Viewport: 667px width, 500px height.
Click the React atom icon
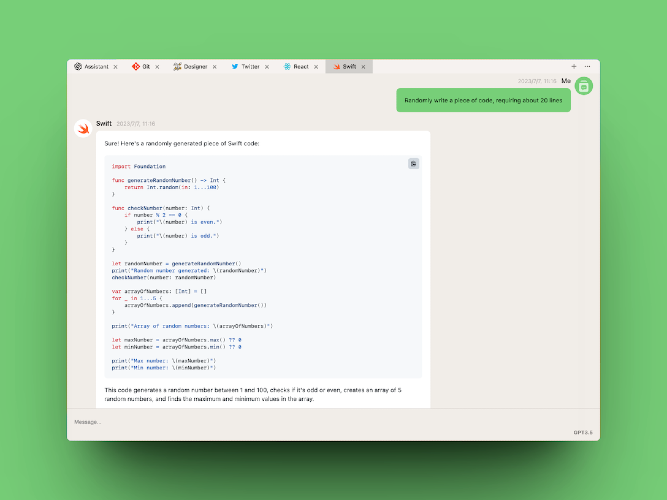pos(287,67)
